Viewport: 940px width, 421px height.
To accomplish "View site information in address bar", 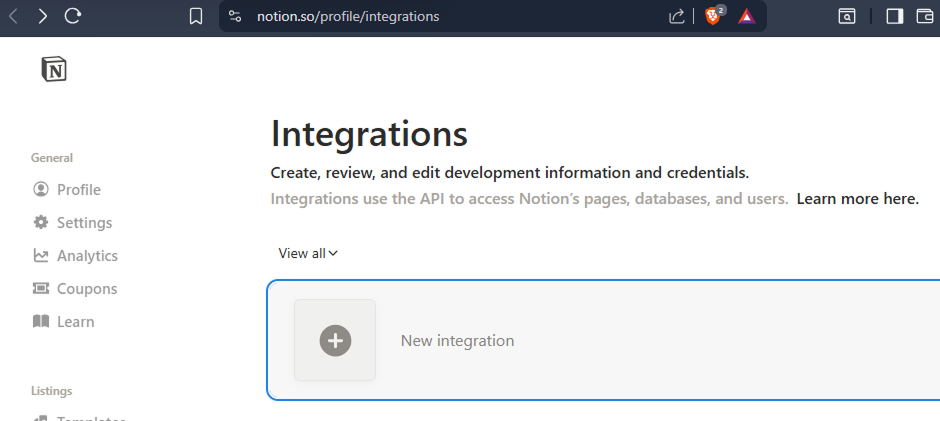I will (235, 16).
